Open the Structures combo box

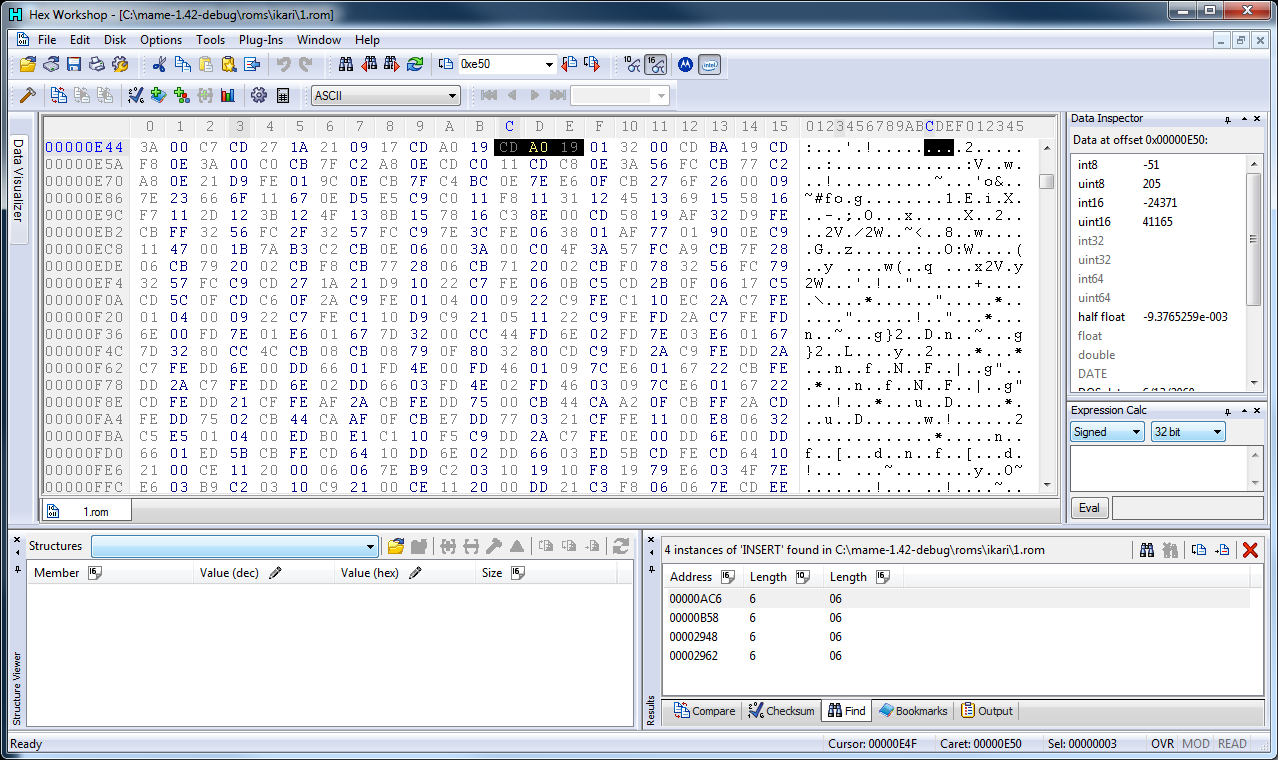[235, 546]
